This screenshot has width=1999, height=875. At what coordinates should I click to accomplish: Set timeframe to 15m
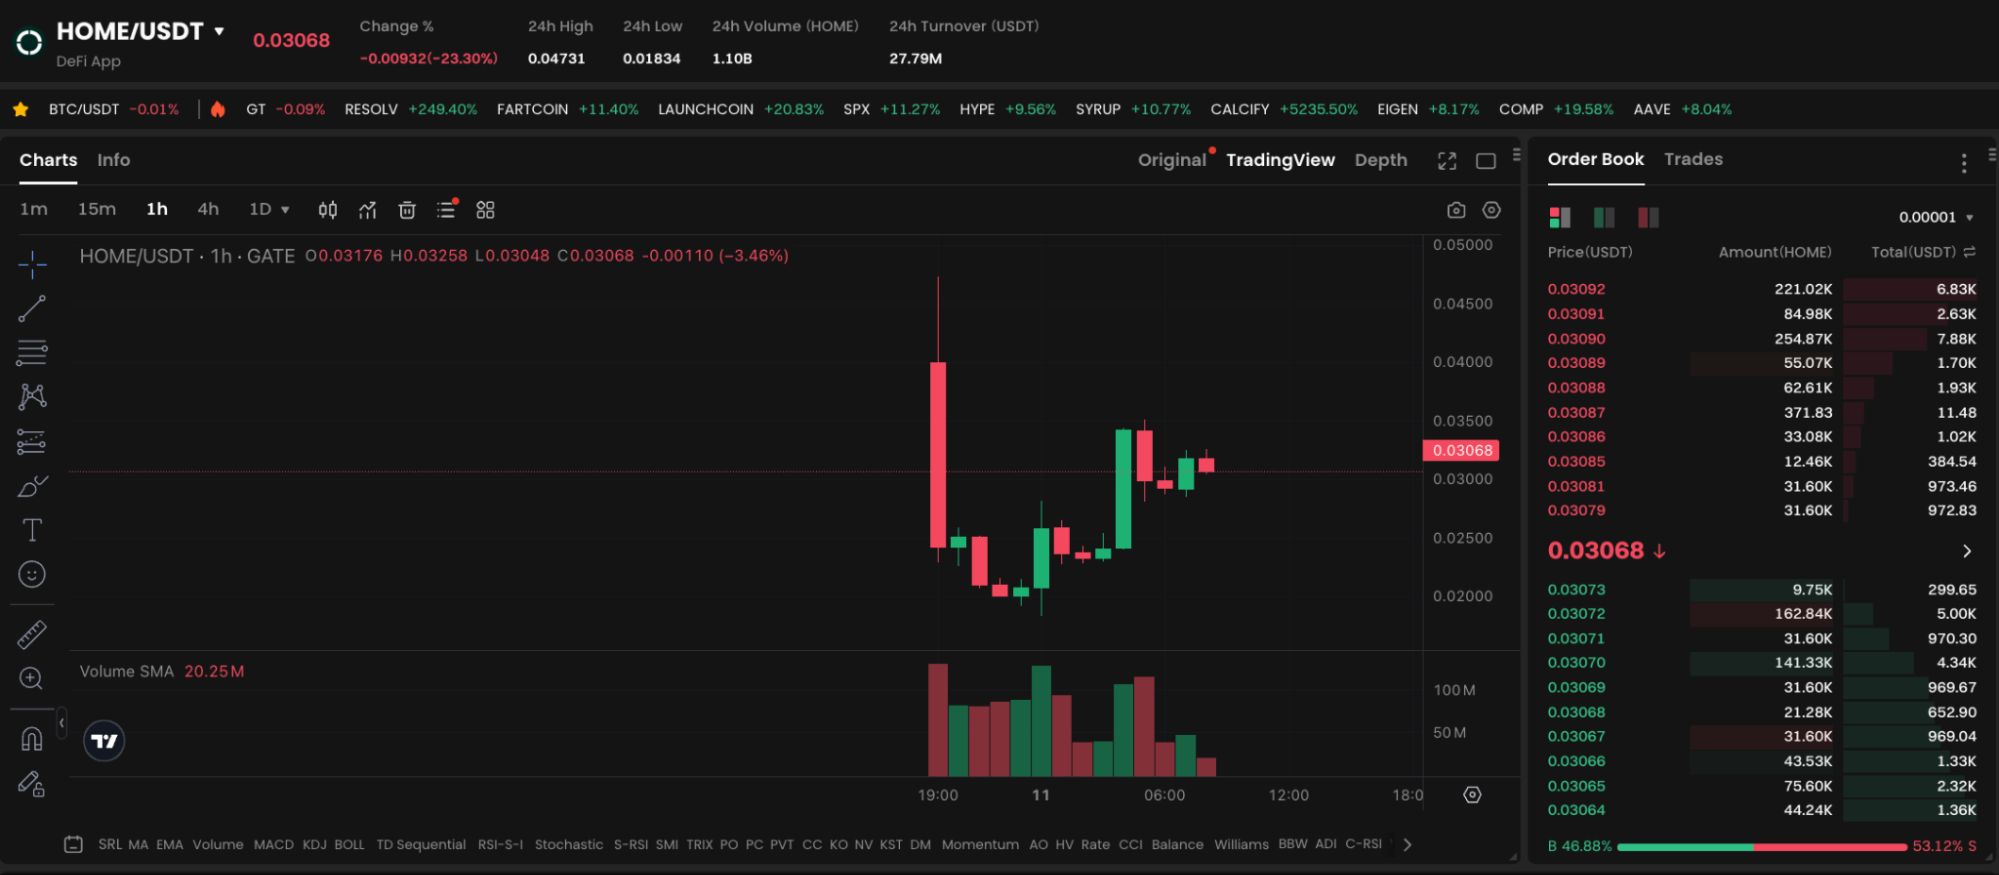97,210
